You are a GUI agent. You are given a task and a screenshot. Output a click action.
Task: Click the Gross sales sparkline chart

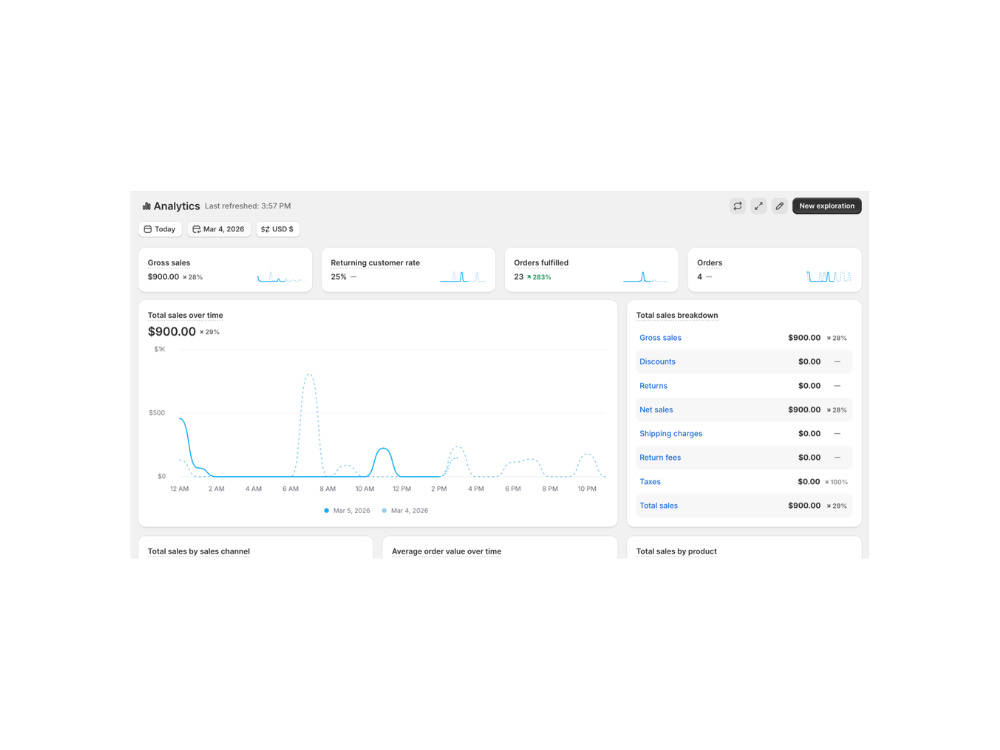pyautogui.click(x=279, y=277)
